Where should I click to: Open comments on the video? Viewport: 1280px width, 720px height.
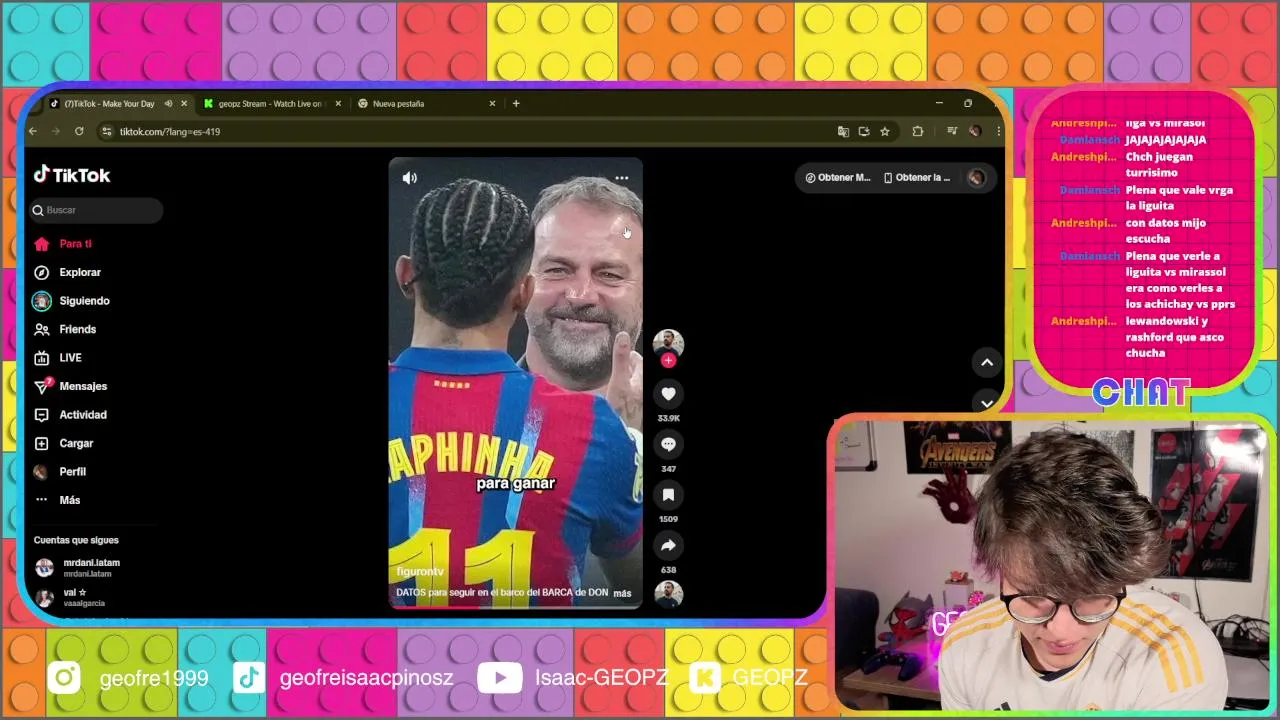click(x=668, y=444)
